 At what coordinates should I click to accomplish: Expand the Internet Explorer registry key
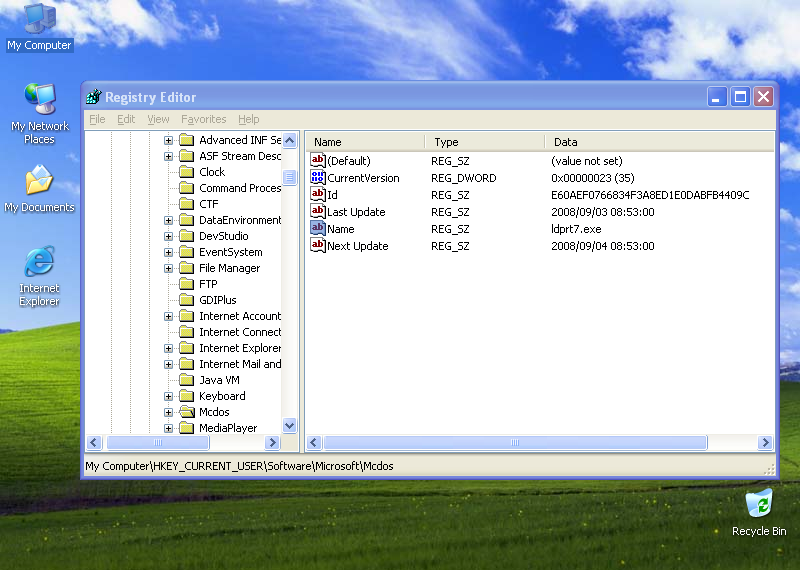pyautogui.click(x=168, y=349)
